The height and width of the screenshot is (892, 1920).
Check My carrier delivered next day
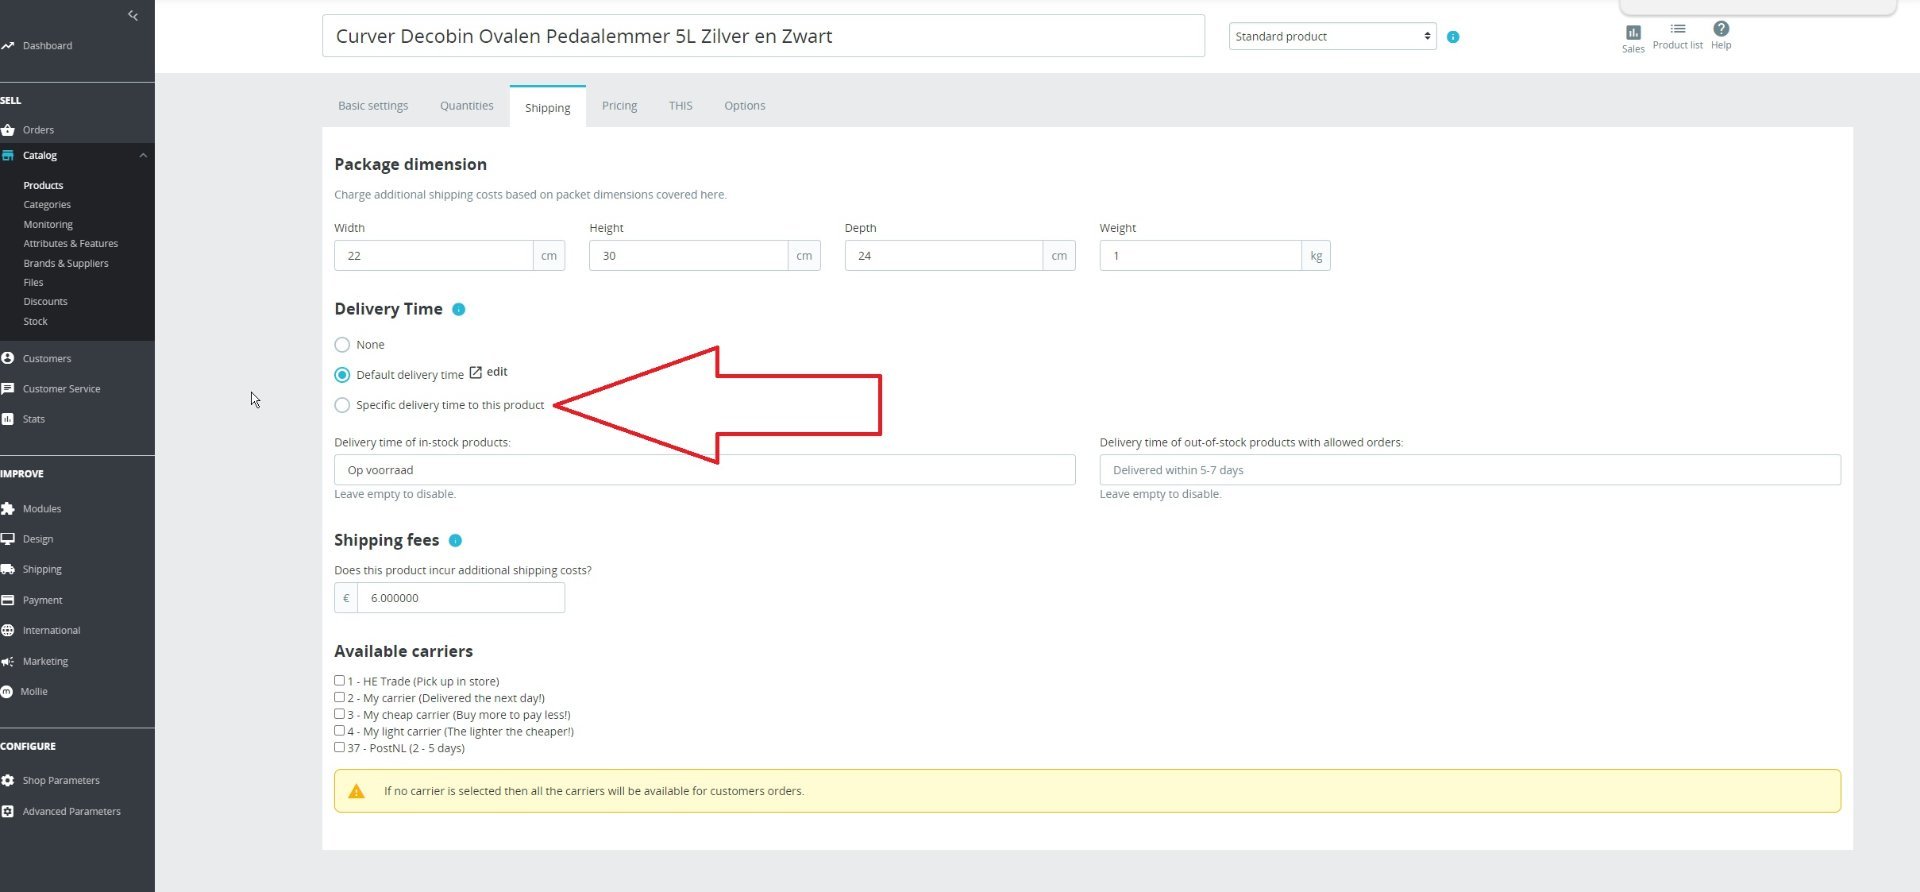(339, 697)
